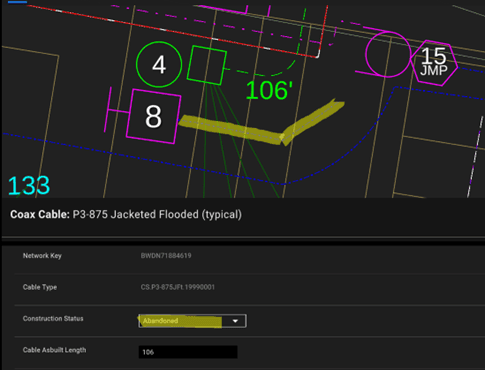Select the green circle node labeled 4
The image size is (485, 370).
(x=159, y=65)
